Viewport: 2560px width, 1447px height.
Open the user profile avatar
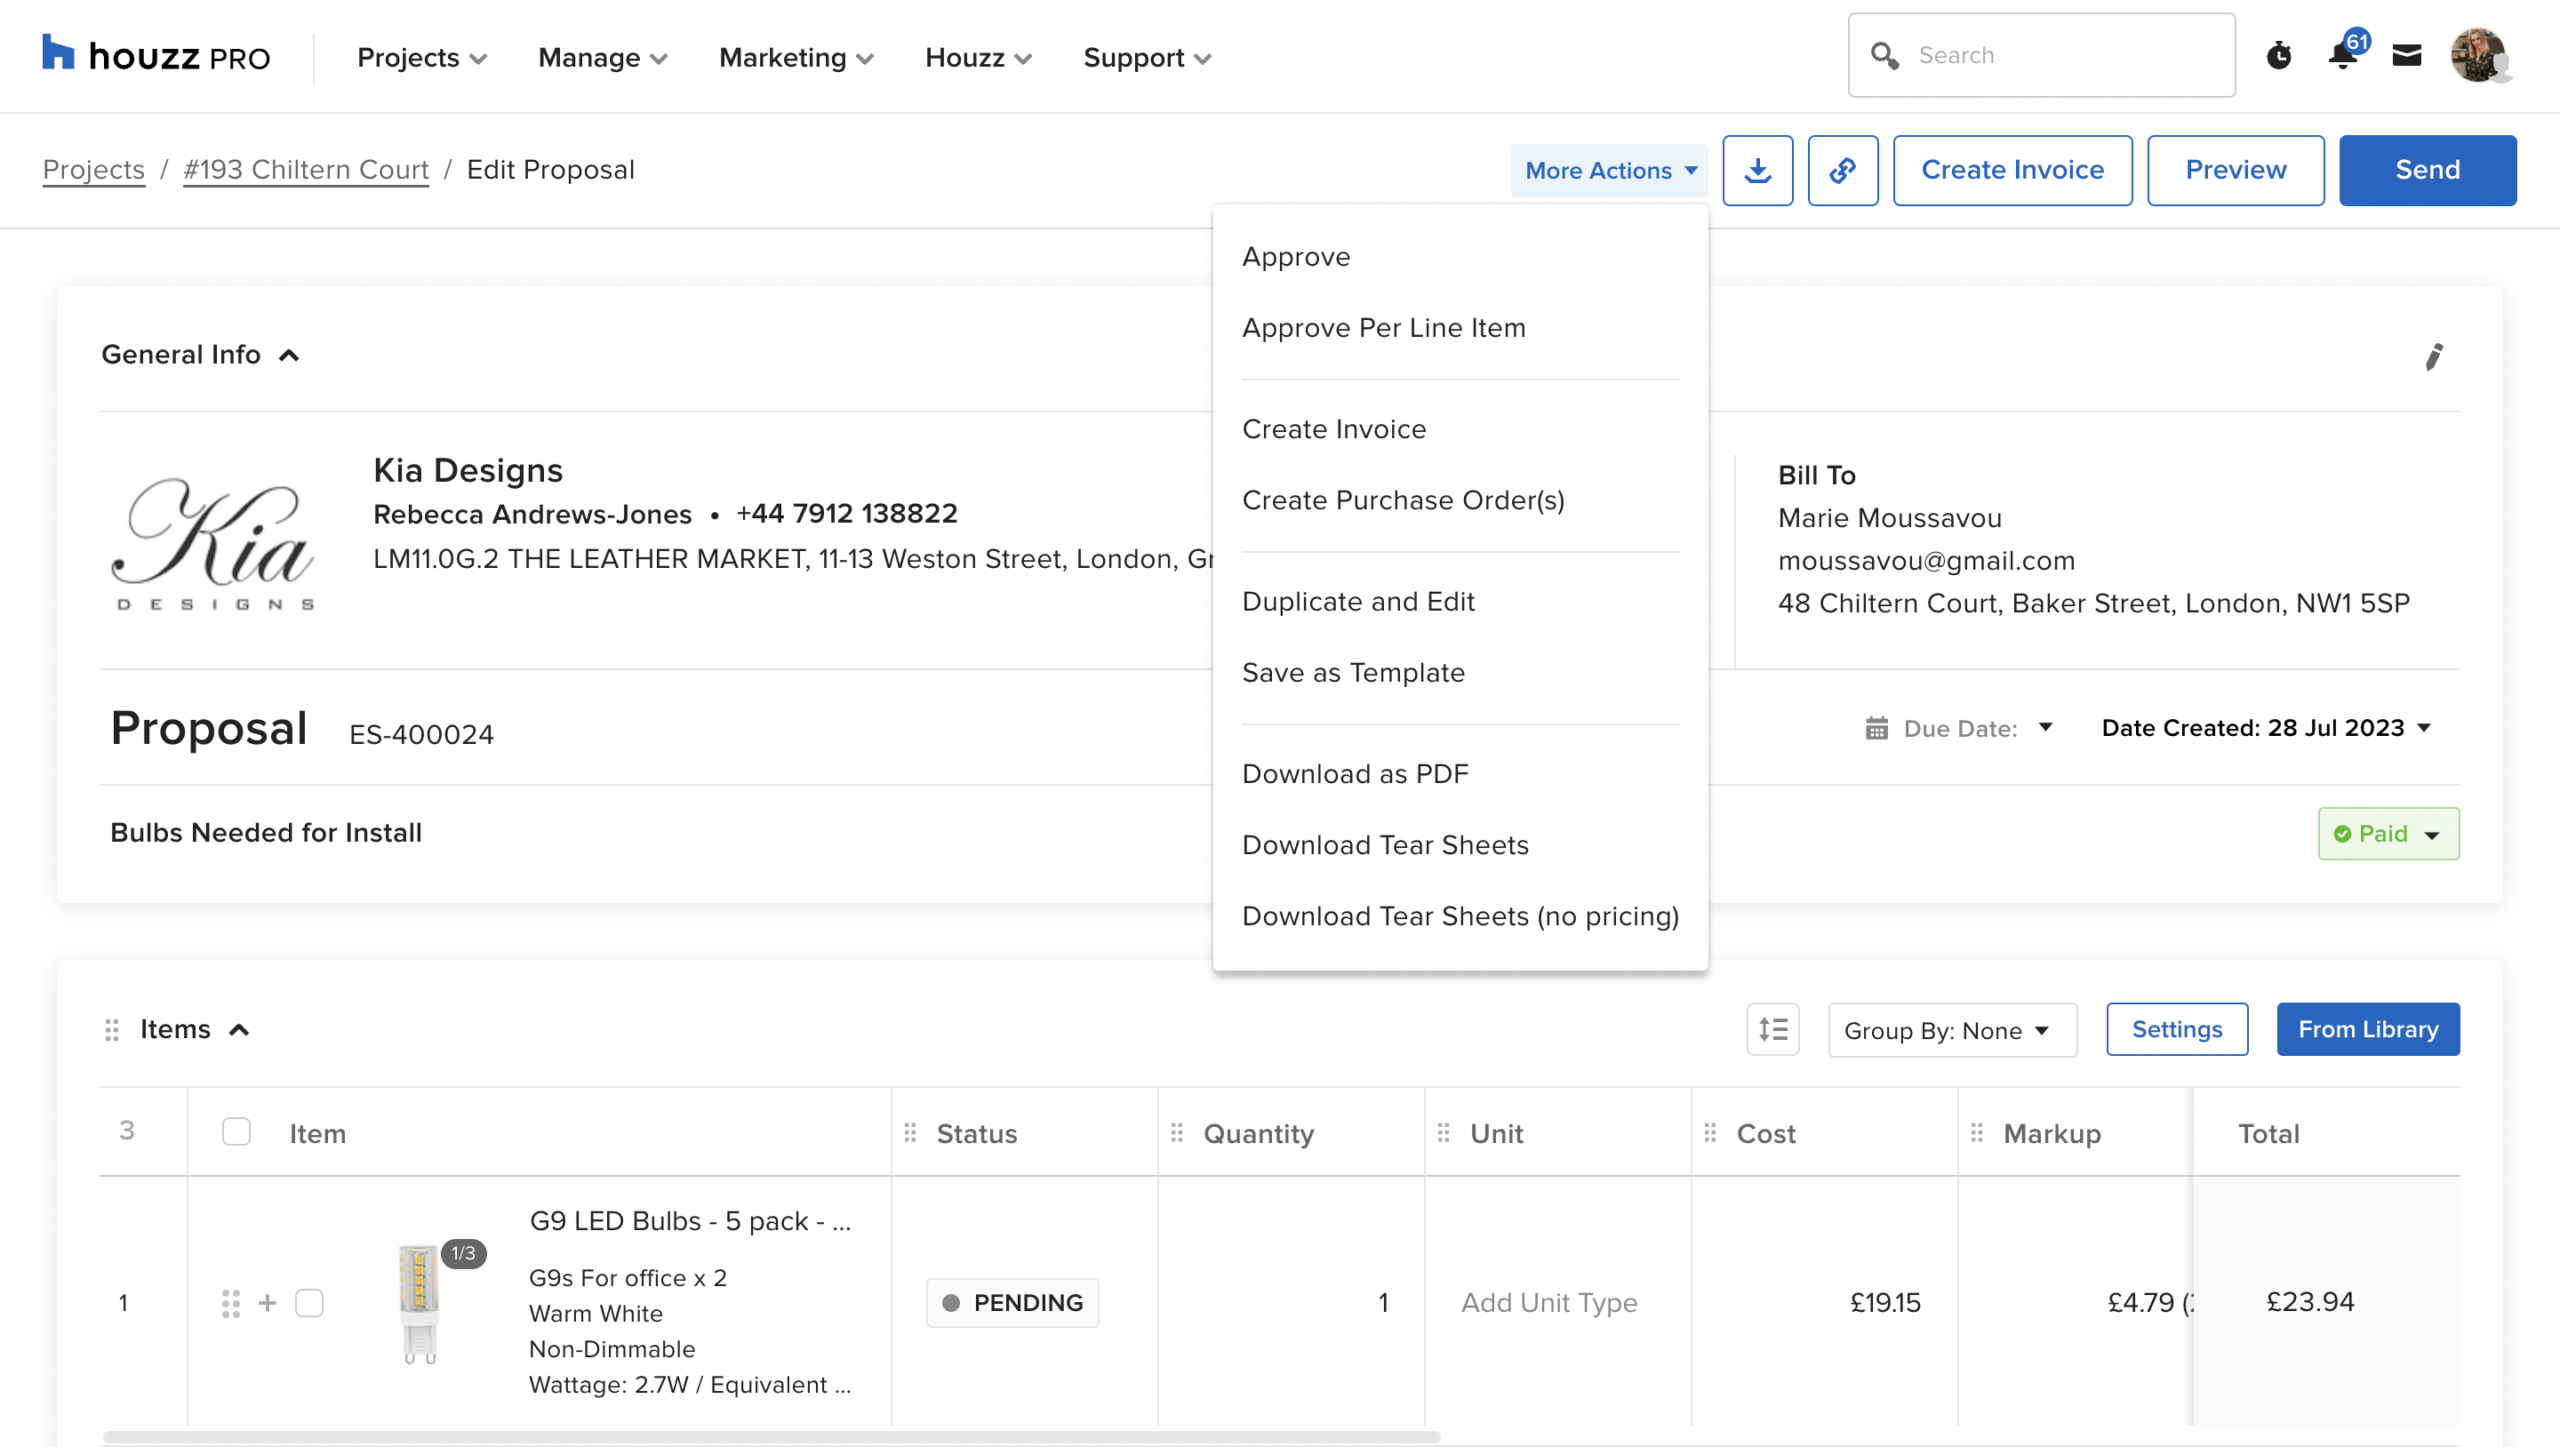(x=2478, y=55)
